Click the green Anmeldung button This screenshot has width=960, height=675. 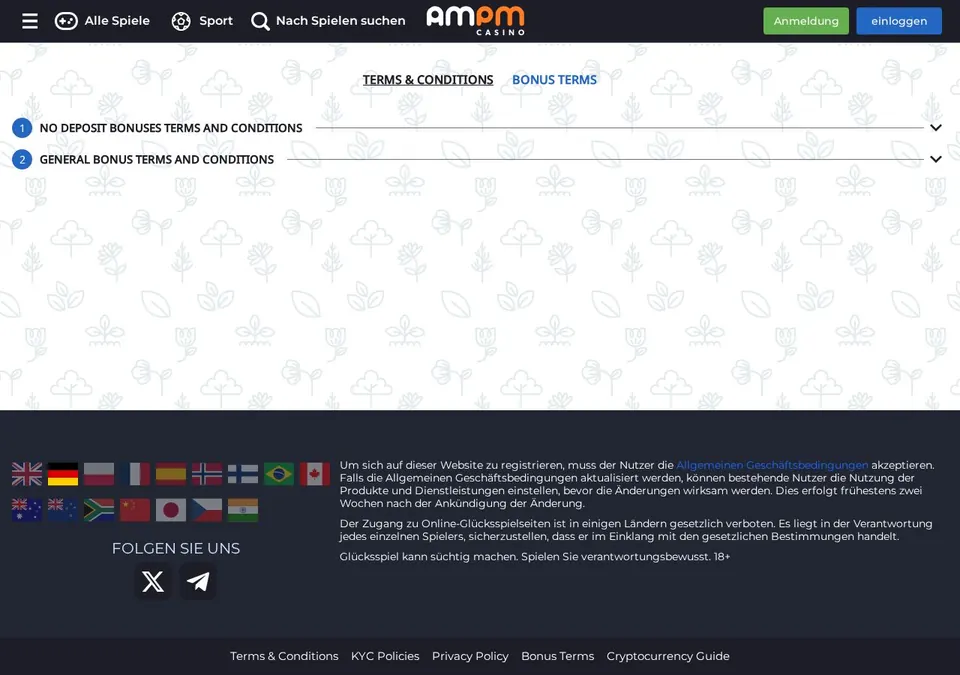(x=806, y=21)
